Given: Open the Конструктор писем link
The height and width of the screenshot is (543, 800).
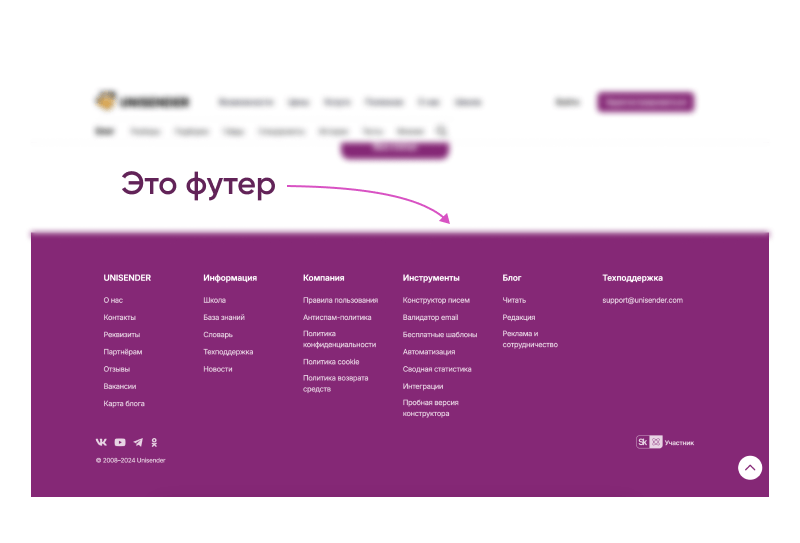Looking at the screenshot, I should pos(436,300).
